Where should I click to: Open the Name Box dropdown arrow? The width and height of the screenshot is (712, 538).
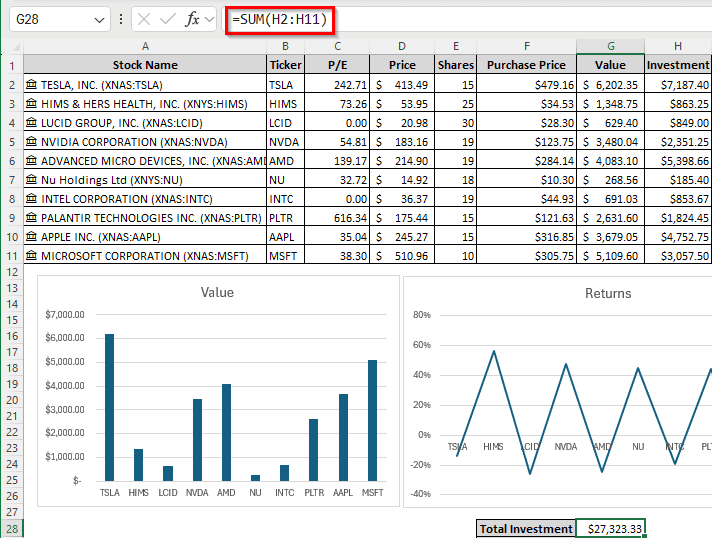coord(99,20)
